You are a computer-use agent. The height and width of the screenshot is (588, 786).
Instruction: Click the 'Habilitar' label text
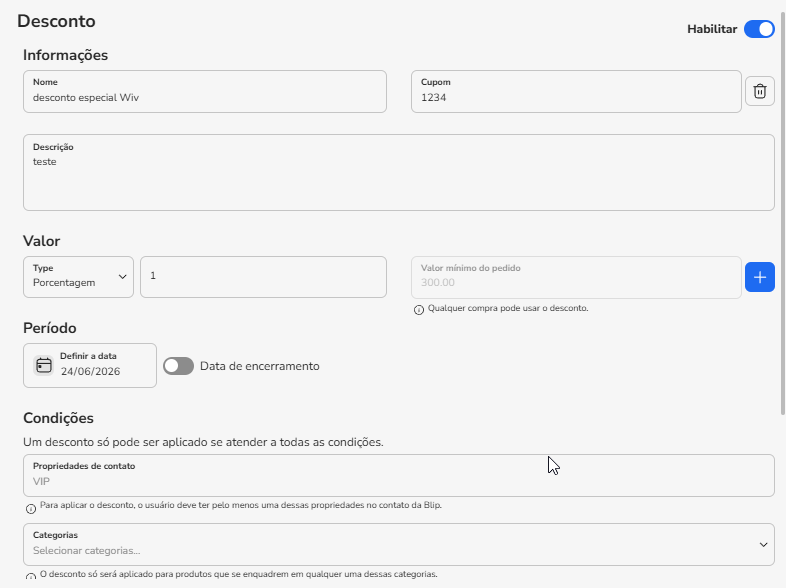712,29
